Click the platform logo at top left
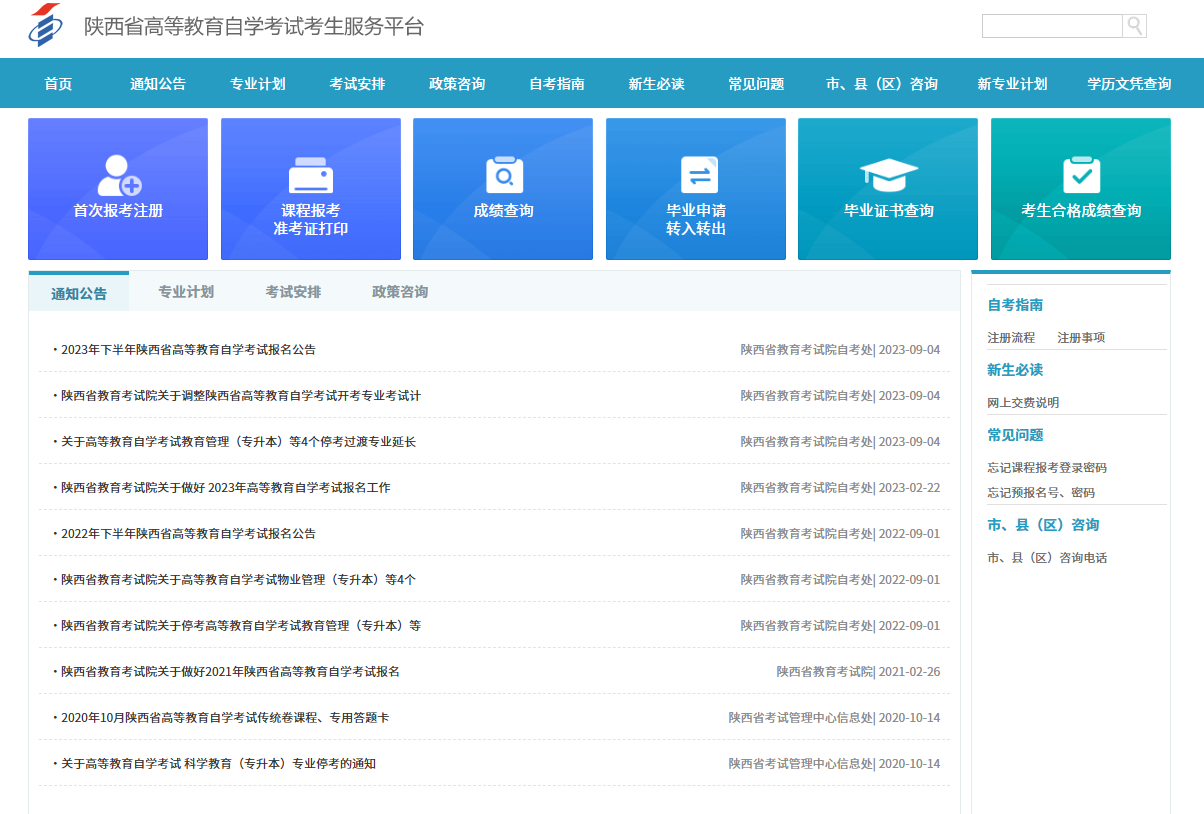This screenshot has height=814, width=1204. pyautogui.click(x=45, y=26)
